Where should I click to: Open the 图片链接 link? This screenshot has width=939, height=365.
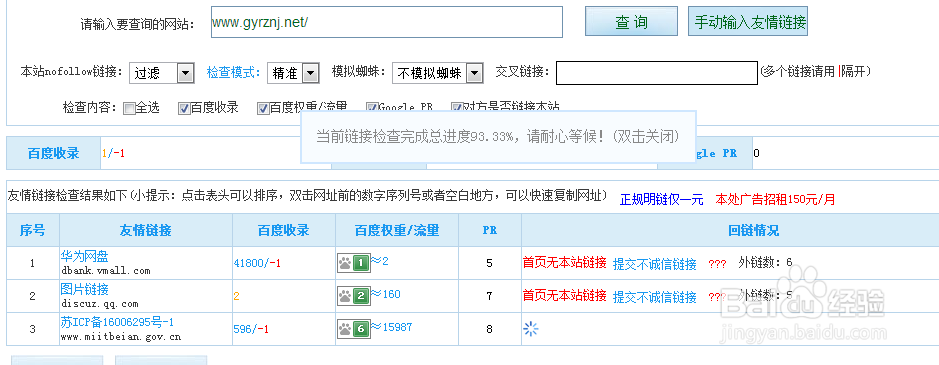tap(84, 289)
